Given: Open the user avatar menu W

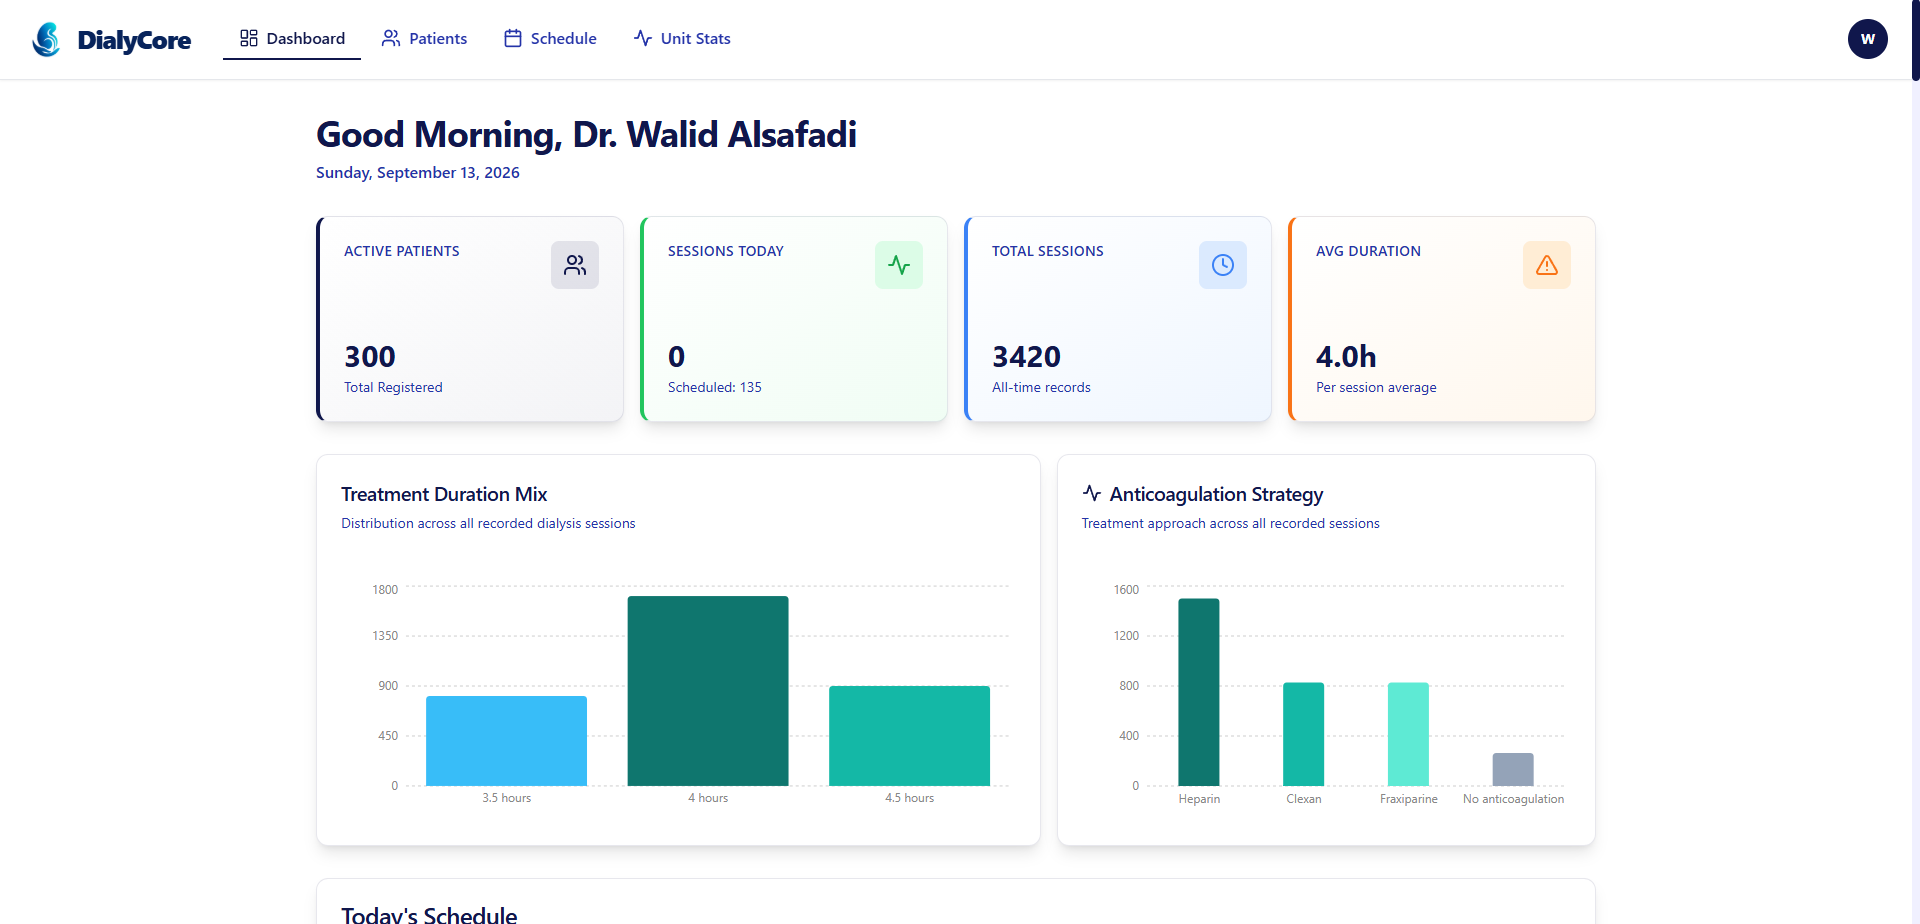Looking at the screenshot, I should click(x=1867, y=39).
